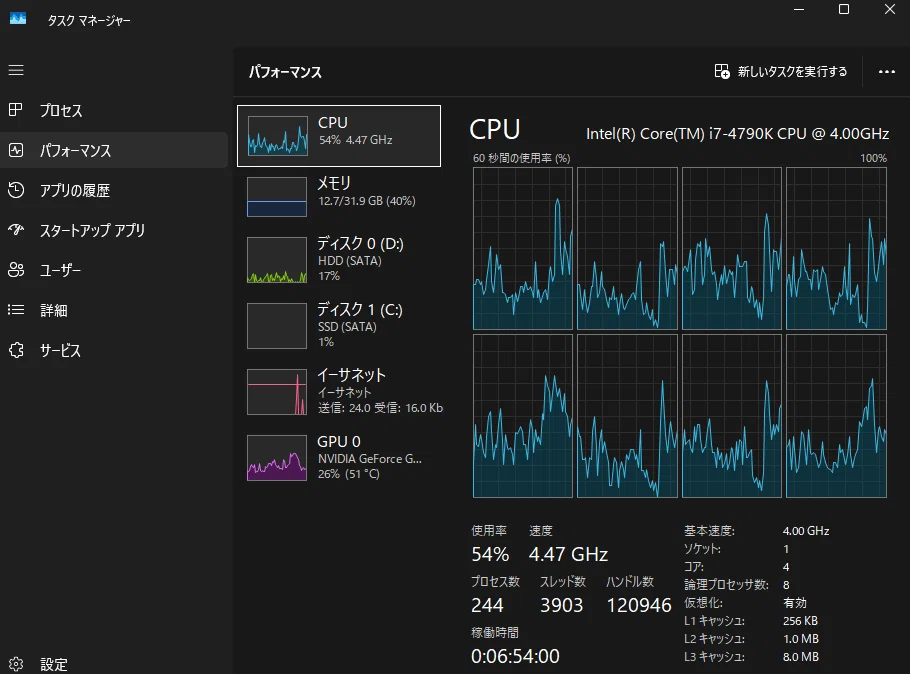Click the 54% usage value
The width and height of the screenshot is (910, 674).
pyautogui.click(x=490, y=554)
